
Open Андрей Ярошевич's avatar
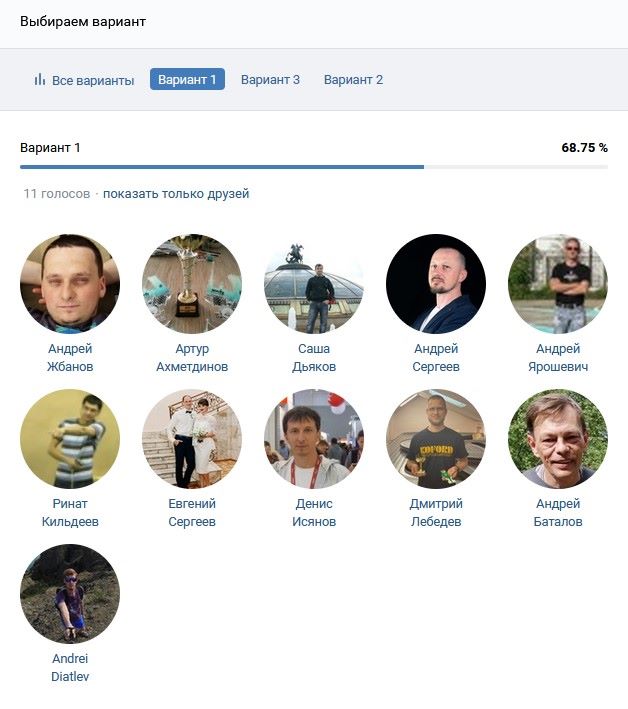click(x=558, y=284)
